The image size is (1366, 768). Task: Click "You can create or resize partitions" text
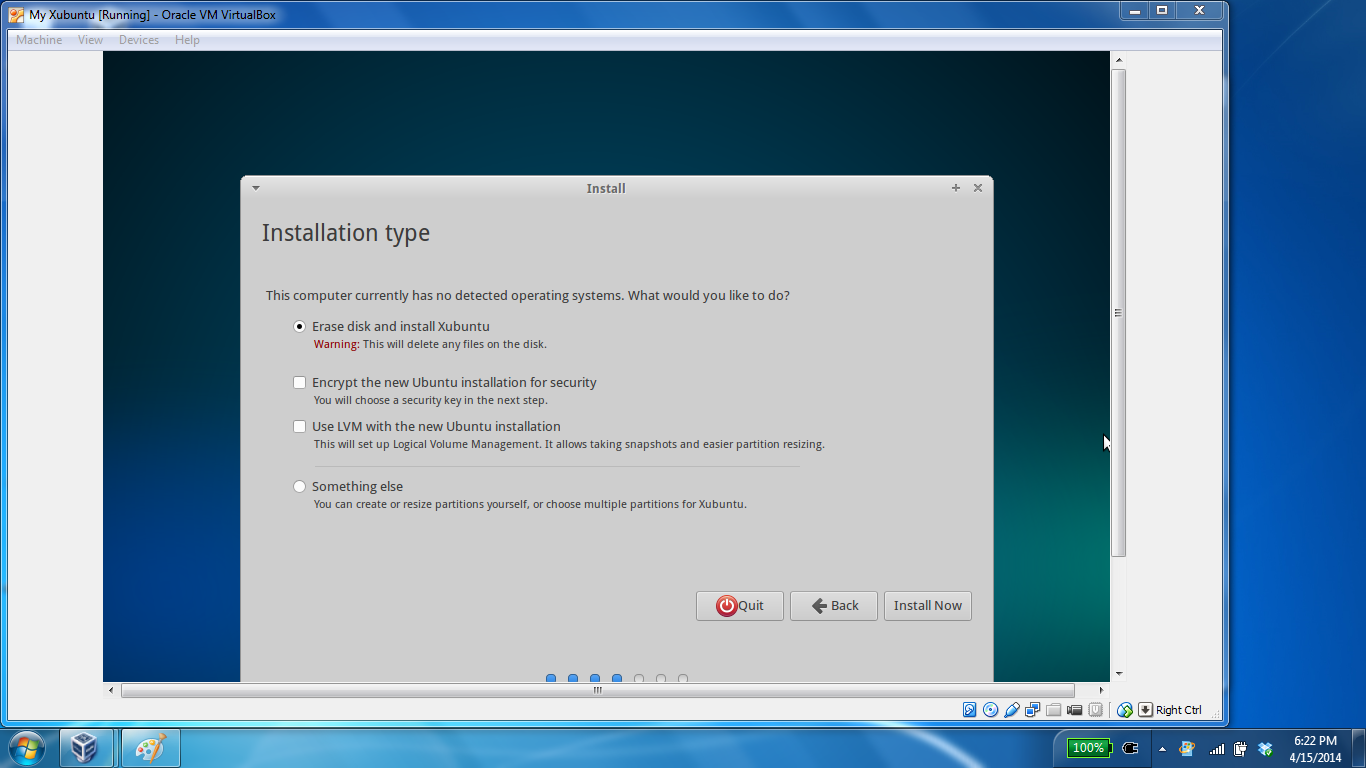530,504
